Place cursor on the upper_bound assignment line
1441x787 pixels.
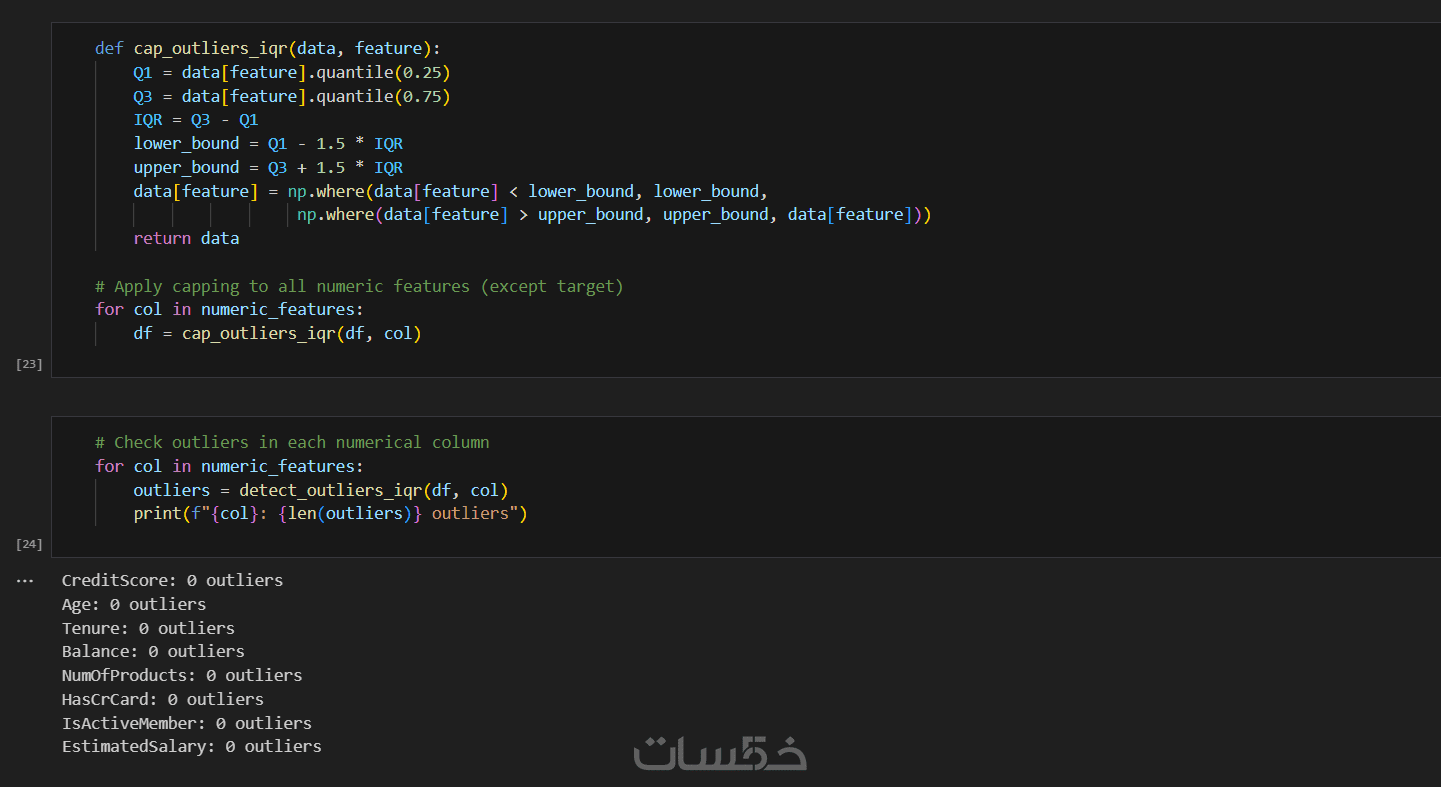tap(268, 168)
